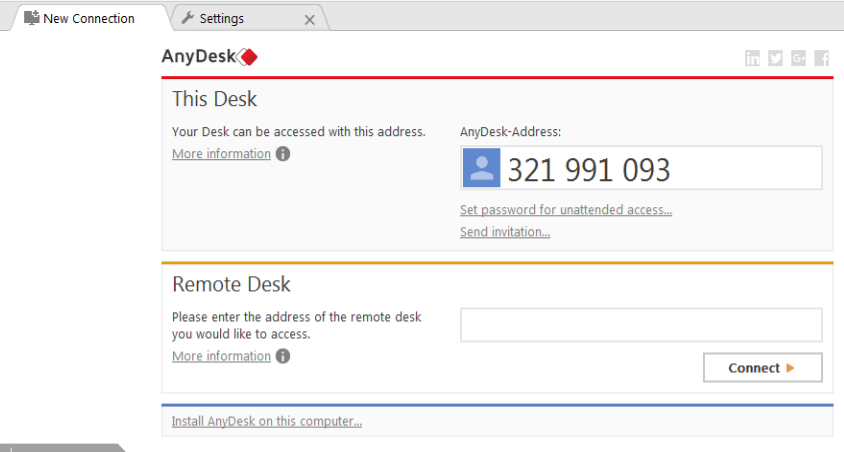Viewport: 844px width, 452px height.
Task: Close the Settings tab
Action: [310, 20]
